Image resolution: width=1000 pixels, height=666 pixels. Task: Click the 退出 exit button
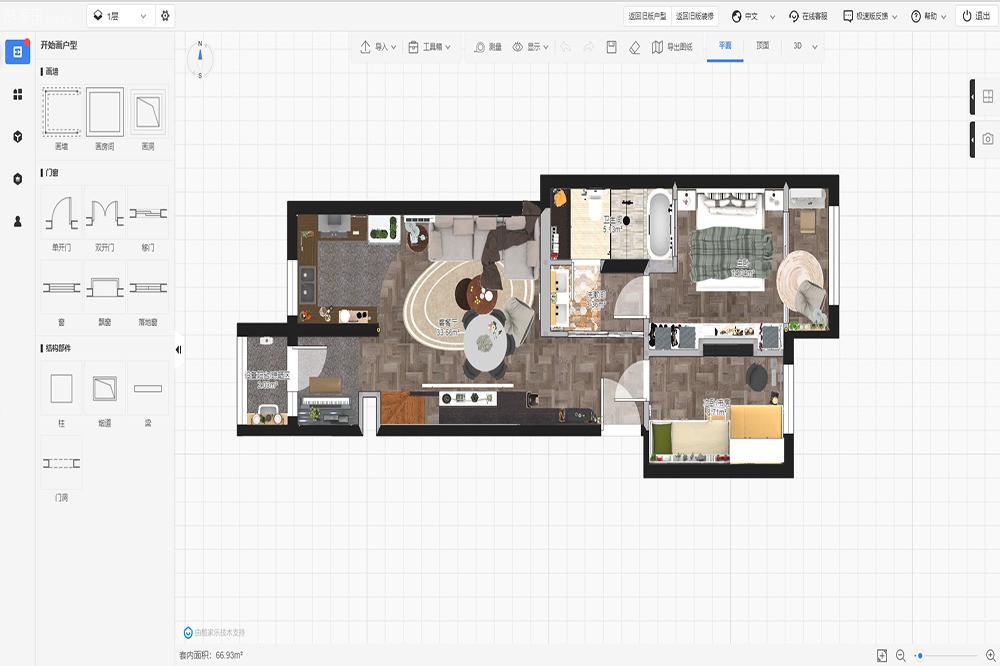coord(976,16)
